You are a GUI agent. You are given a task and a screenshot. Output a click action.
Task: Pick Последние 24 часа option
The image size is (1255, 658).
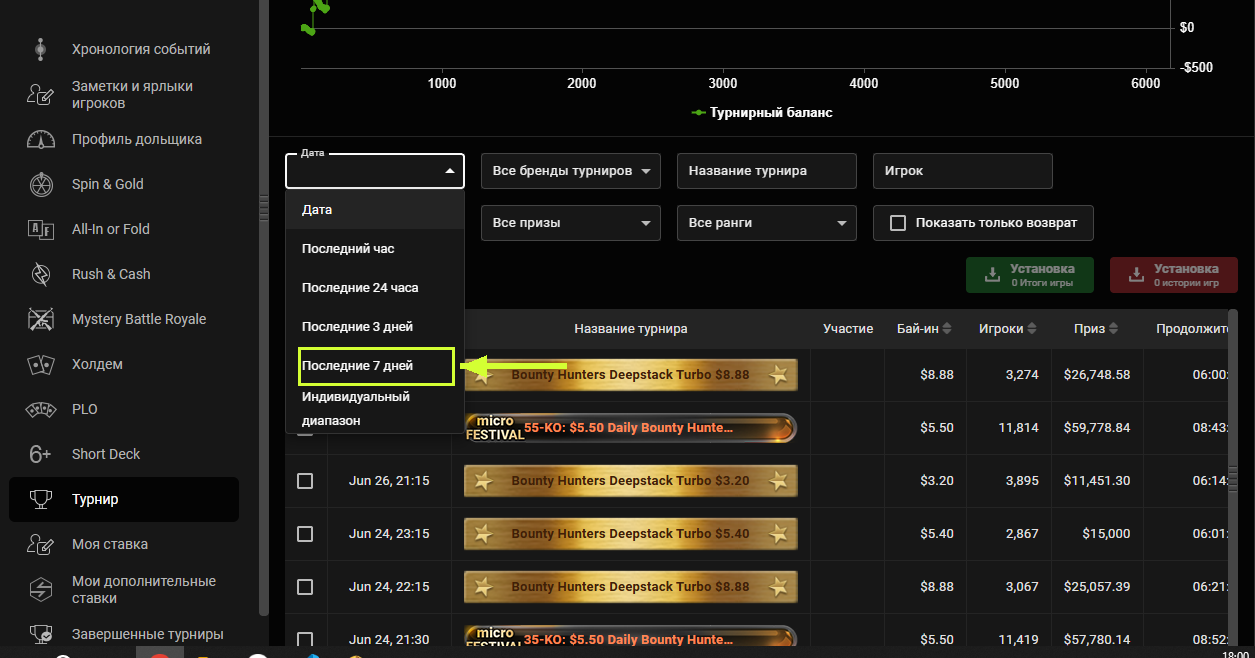(x=375, y=288)
